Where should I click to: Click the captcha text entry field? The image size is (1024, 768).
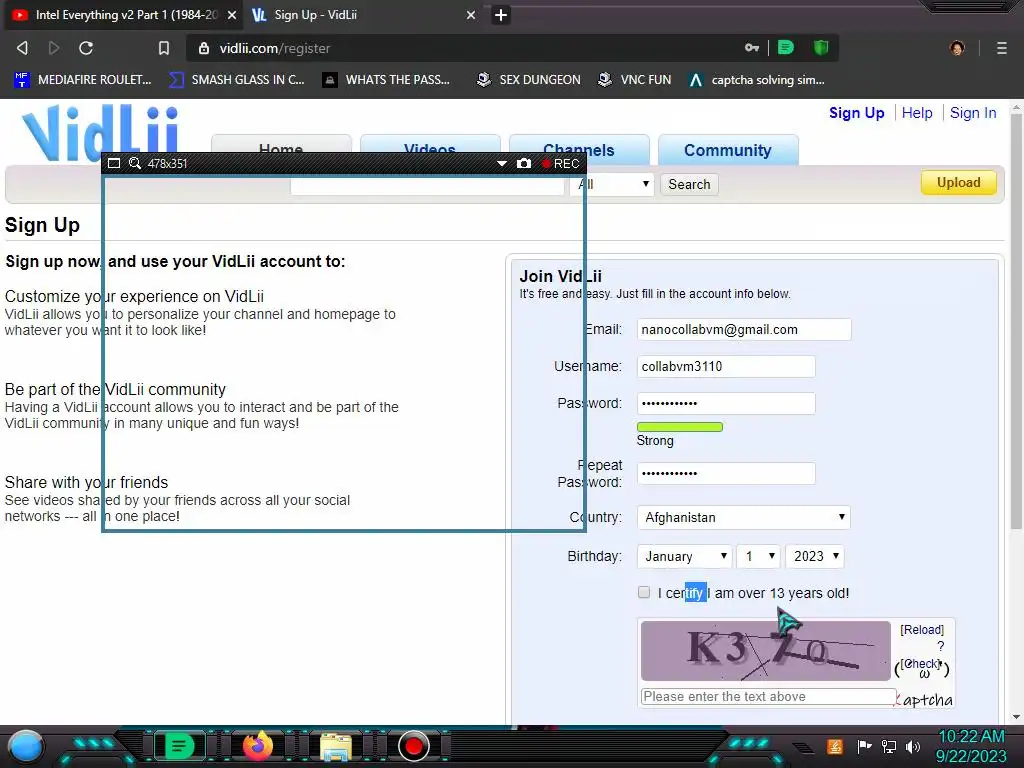pos(769,697)
